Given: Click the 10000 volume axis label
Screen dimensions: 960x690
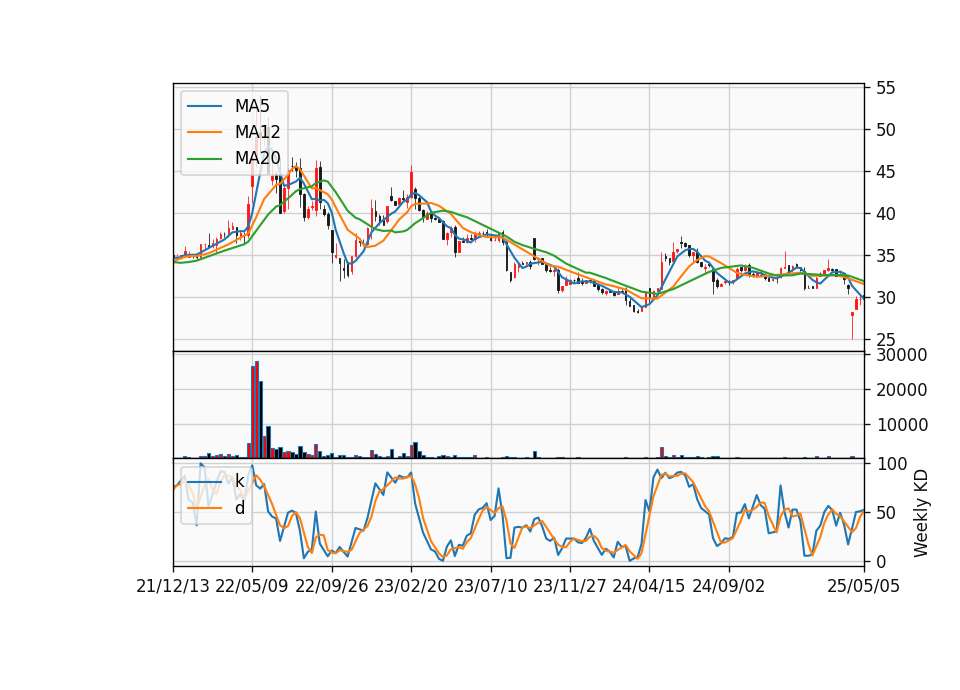Looking at the screenshot, I should pos(901,425).
